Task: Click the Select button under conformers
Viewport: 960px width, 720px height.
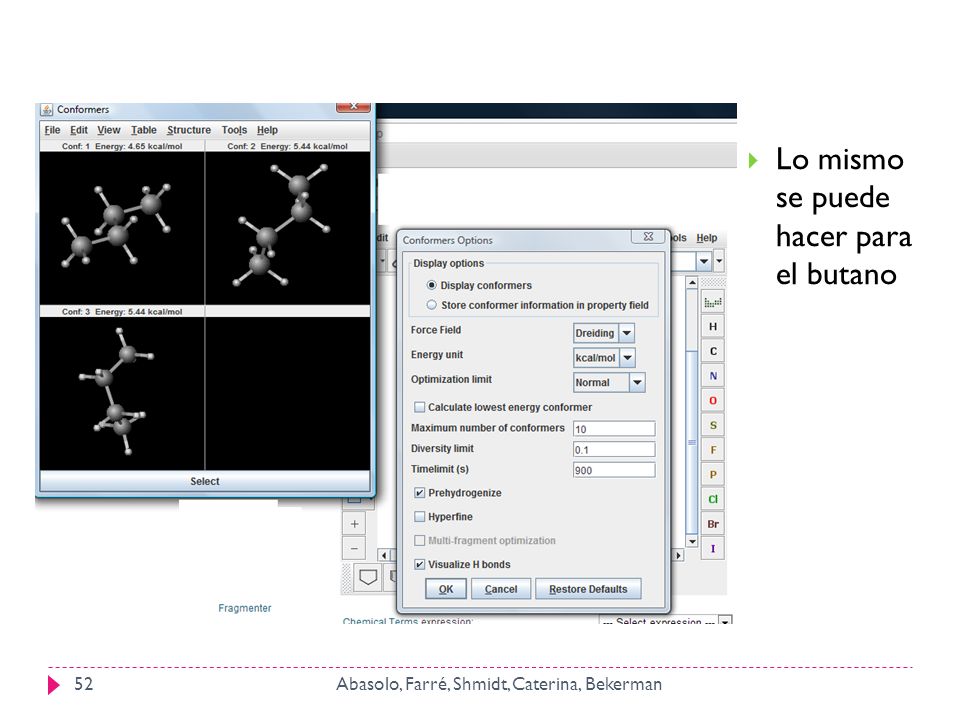Action: click(204, 481)
